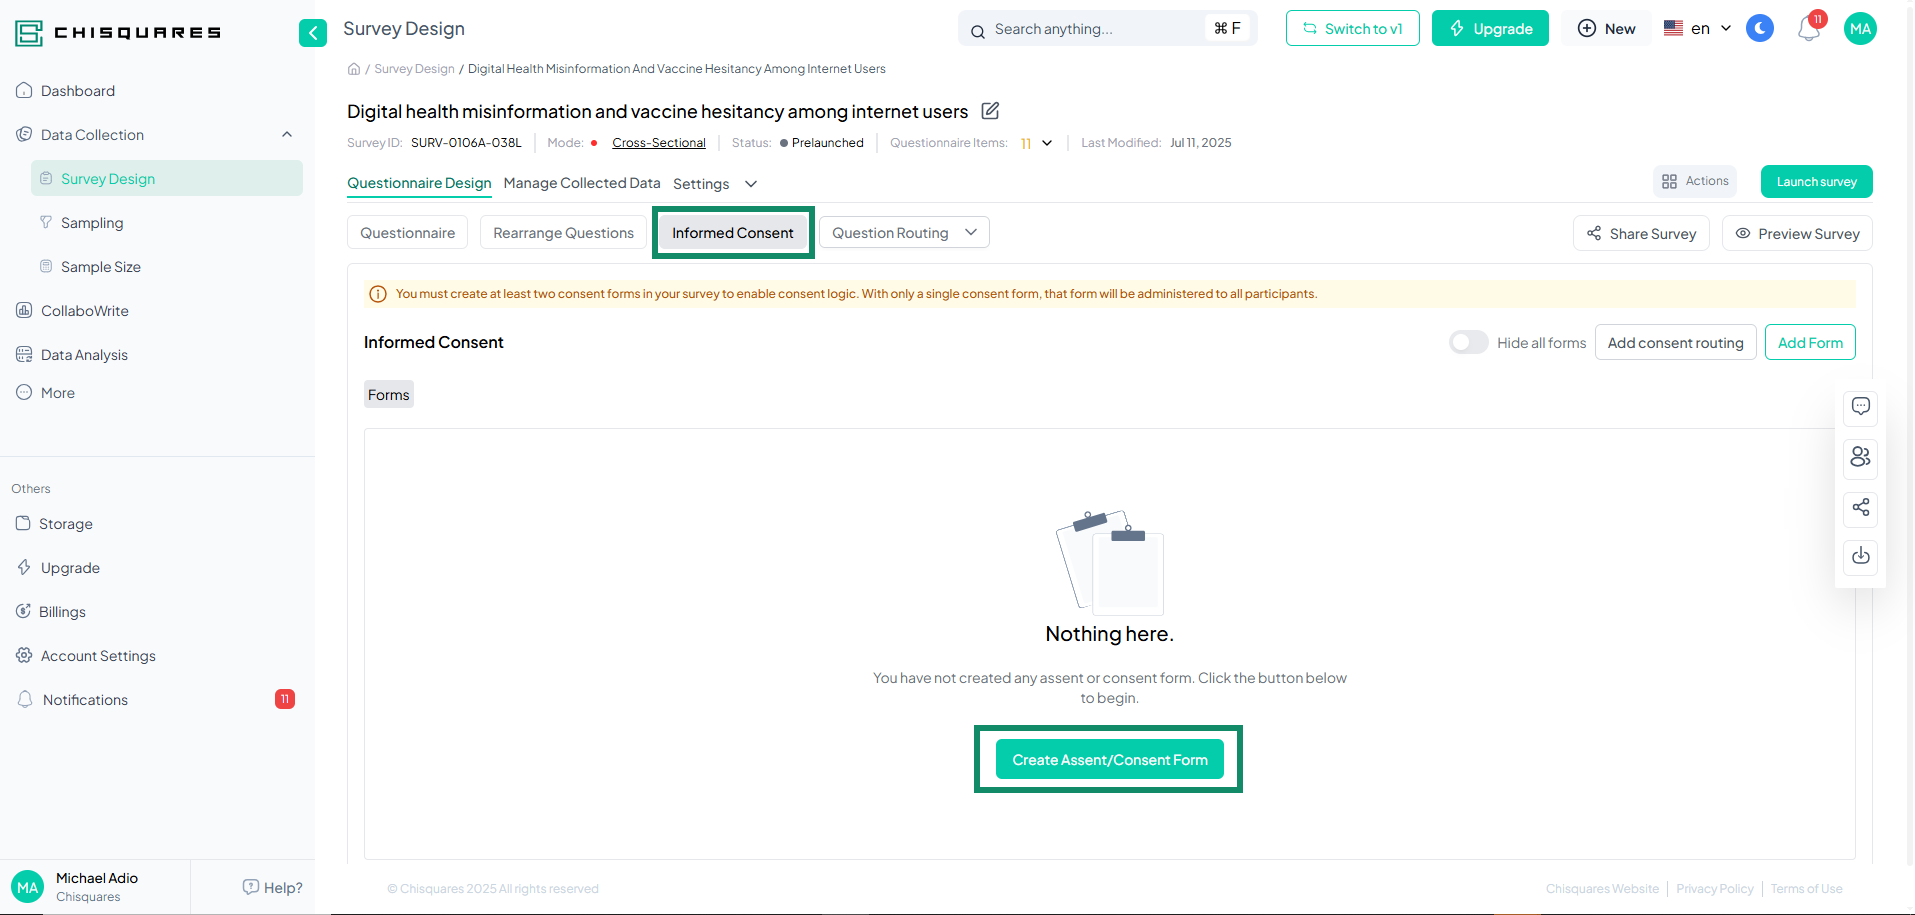Viewport: 1915px width, 915px height.
Task: Click the MA user avatar in header
Action: (1859, 29)
